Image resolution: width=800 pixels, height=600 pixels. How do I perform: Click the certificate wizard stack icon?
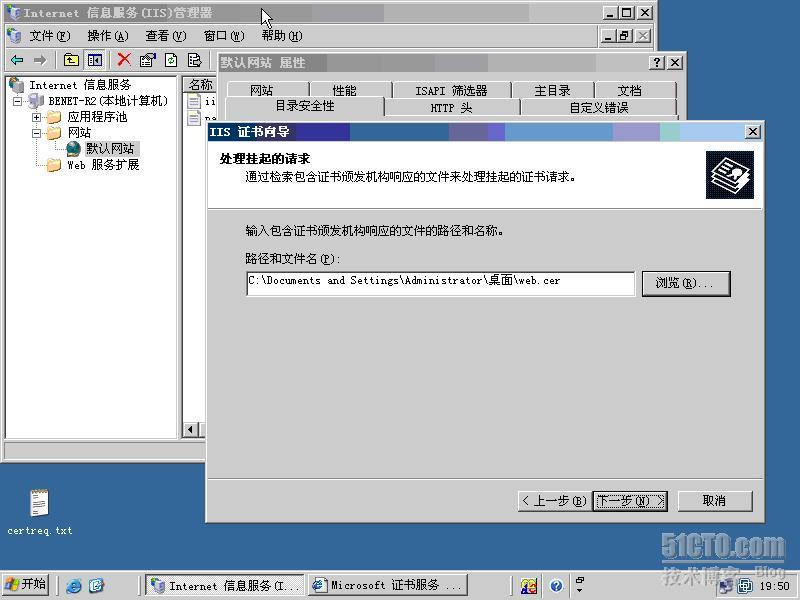click(x=730, y=175)
